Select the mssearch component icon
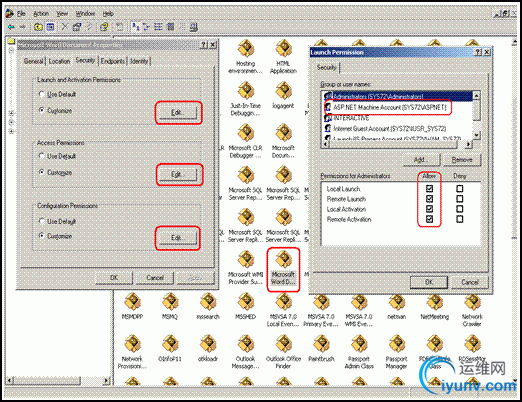Screen dimensions: 522x402 (208, 302)
